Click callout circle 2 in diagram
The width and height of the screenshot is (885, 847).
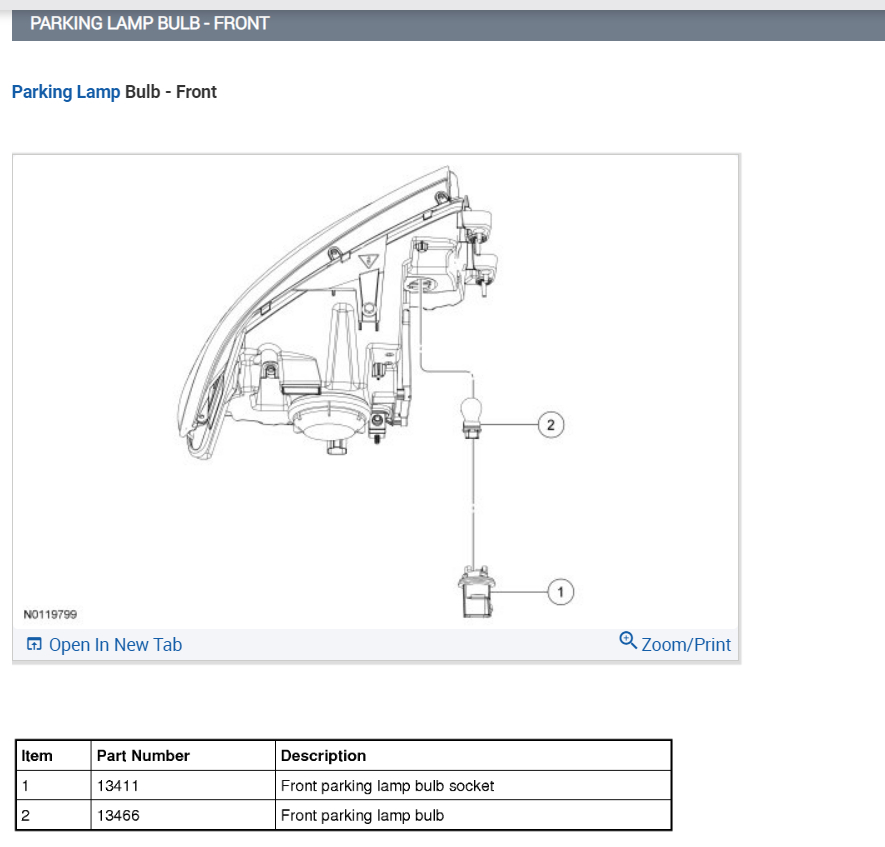(551, 425)
